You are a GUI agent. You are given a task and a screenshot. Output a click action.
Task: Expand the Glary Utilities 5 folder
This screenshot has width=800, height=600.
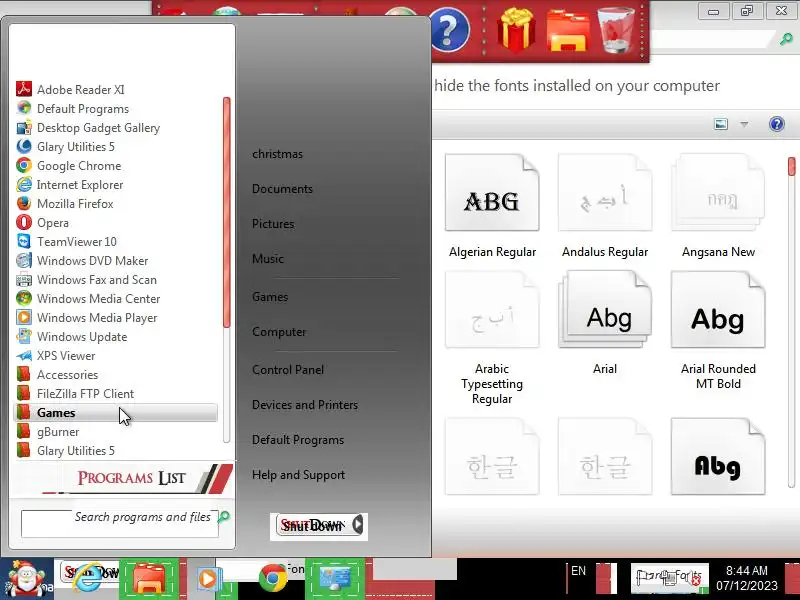(65, 451)
